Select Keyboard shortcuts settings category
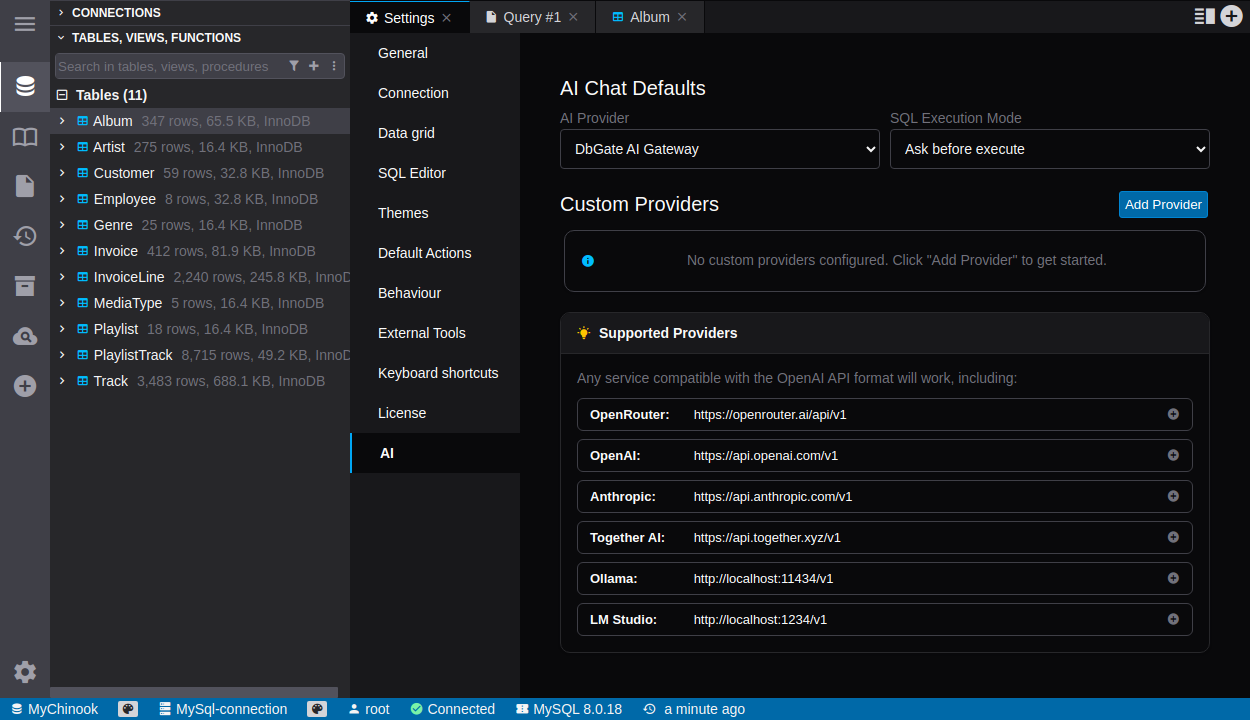The image size is (1250, 720). (x=438, y=373)
